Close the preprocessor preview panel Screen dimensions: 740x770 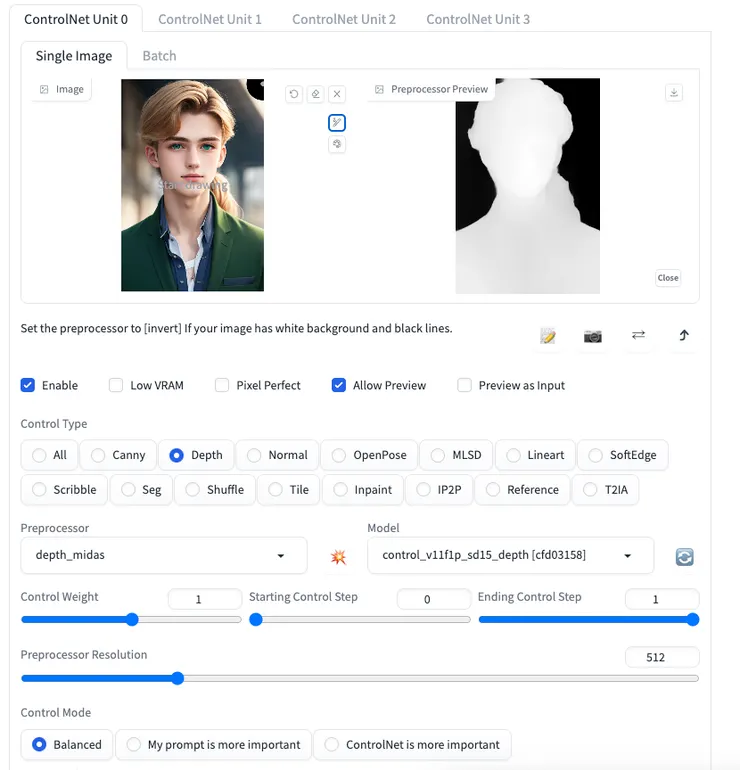(x=668, y=278)
